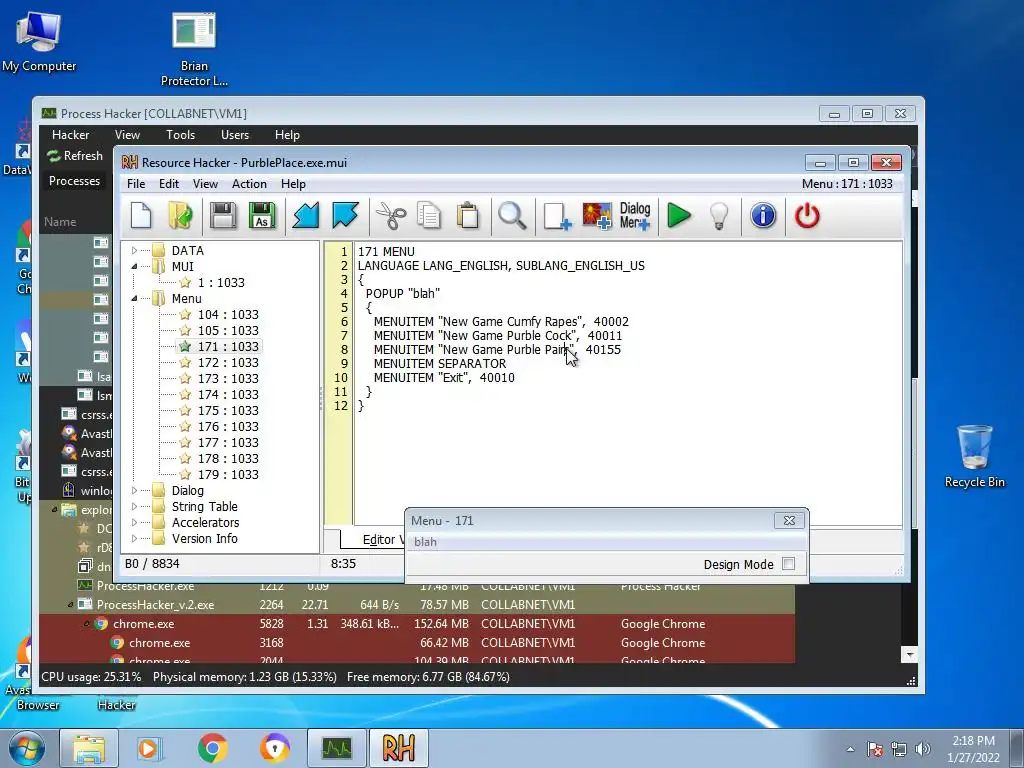Image resolution: width=1024 pixels, height=768 pixels.
Task: Open the Tools menu in Process Hacker
Action: click(x=180, y=135)
